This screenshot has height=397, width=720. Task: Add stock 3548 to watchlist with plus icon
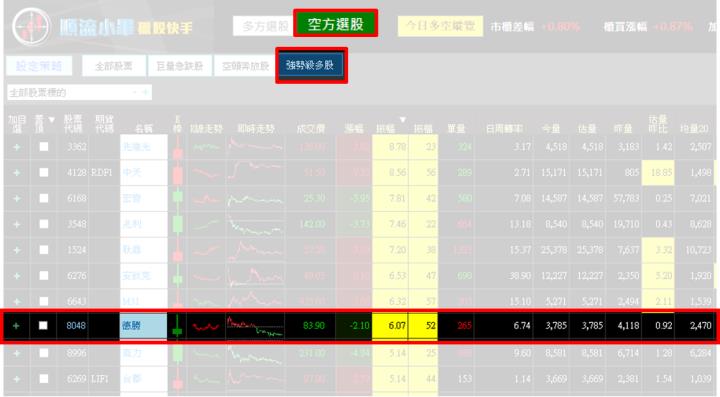(17, 224)
